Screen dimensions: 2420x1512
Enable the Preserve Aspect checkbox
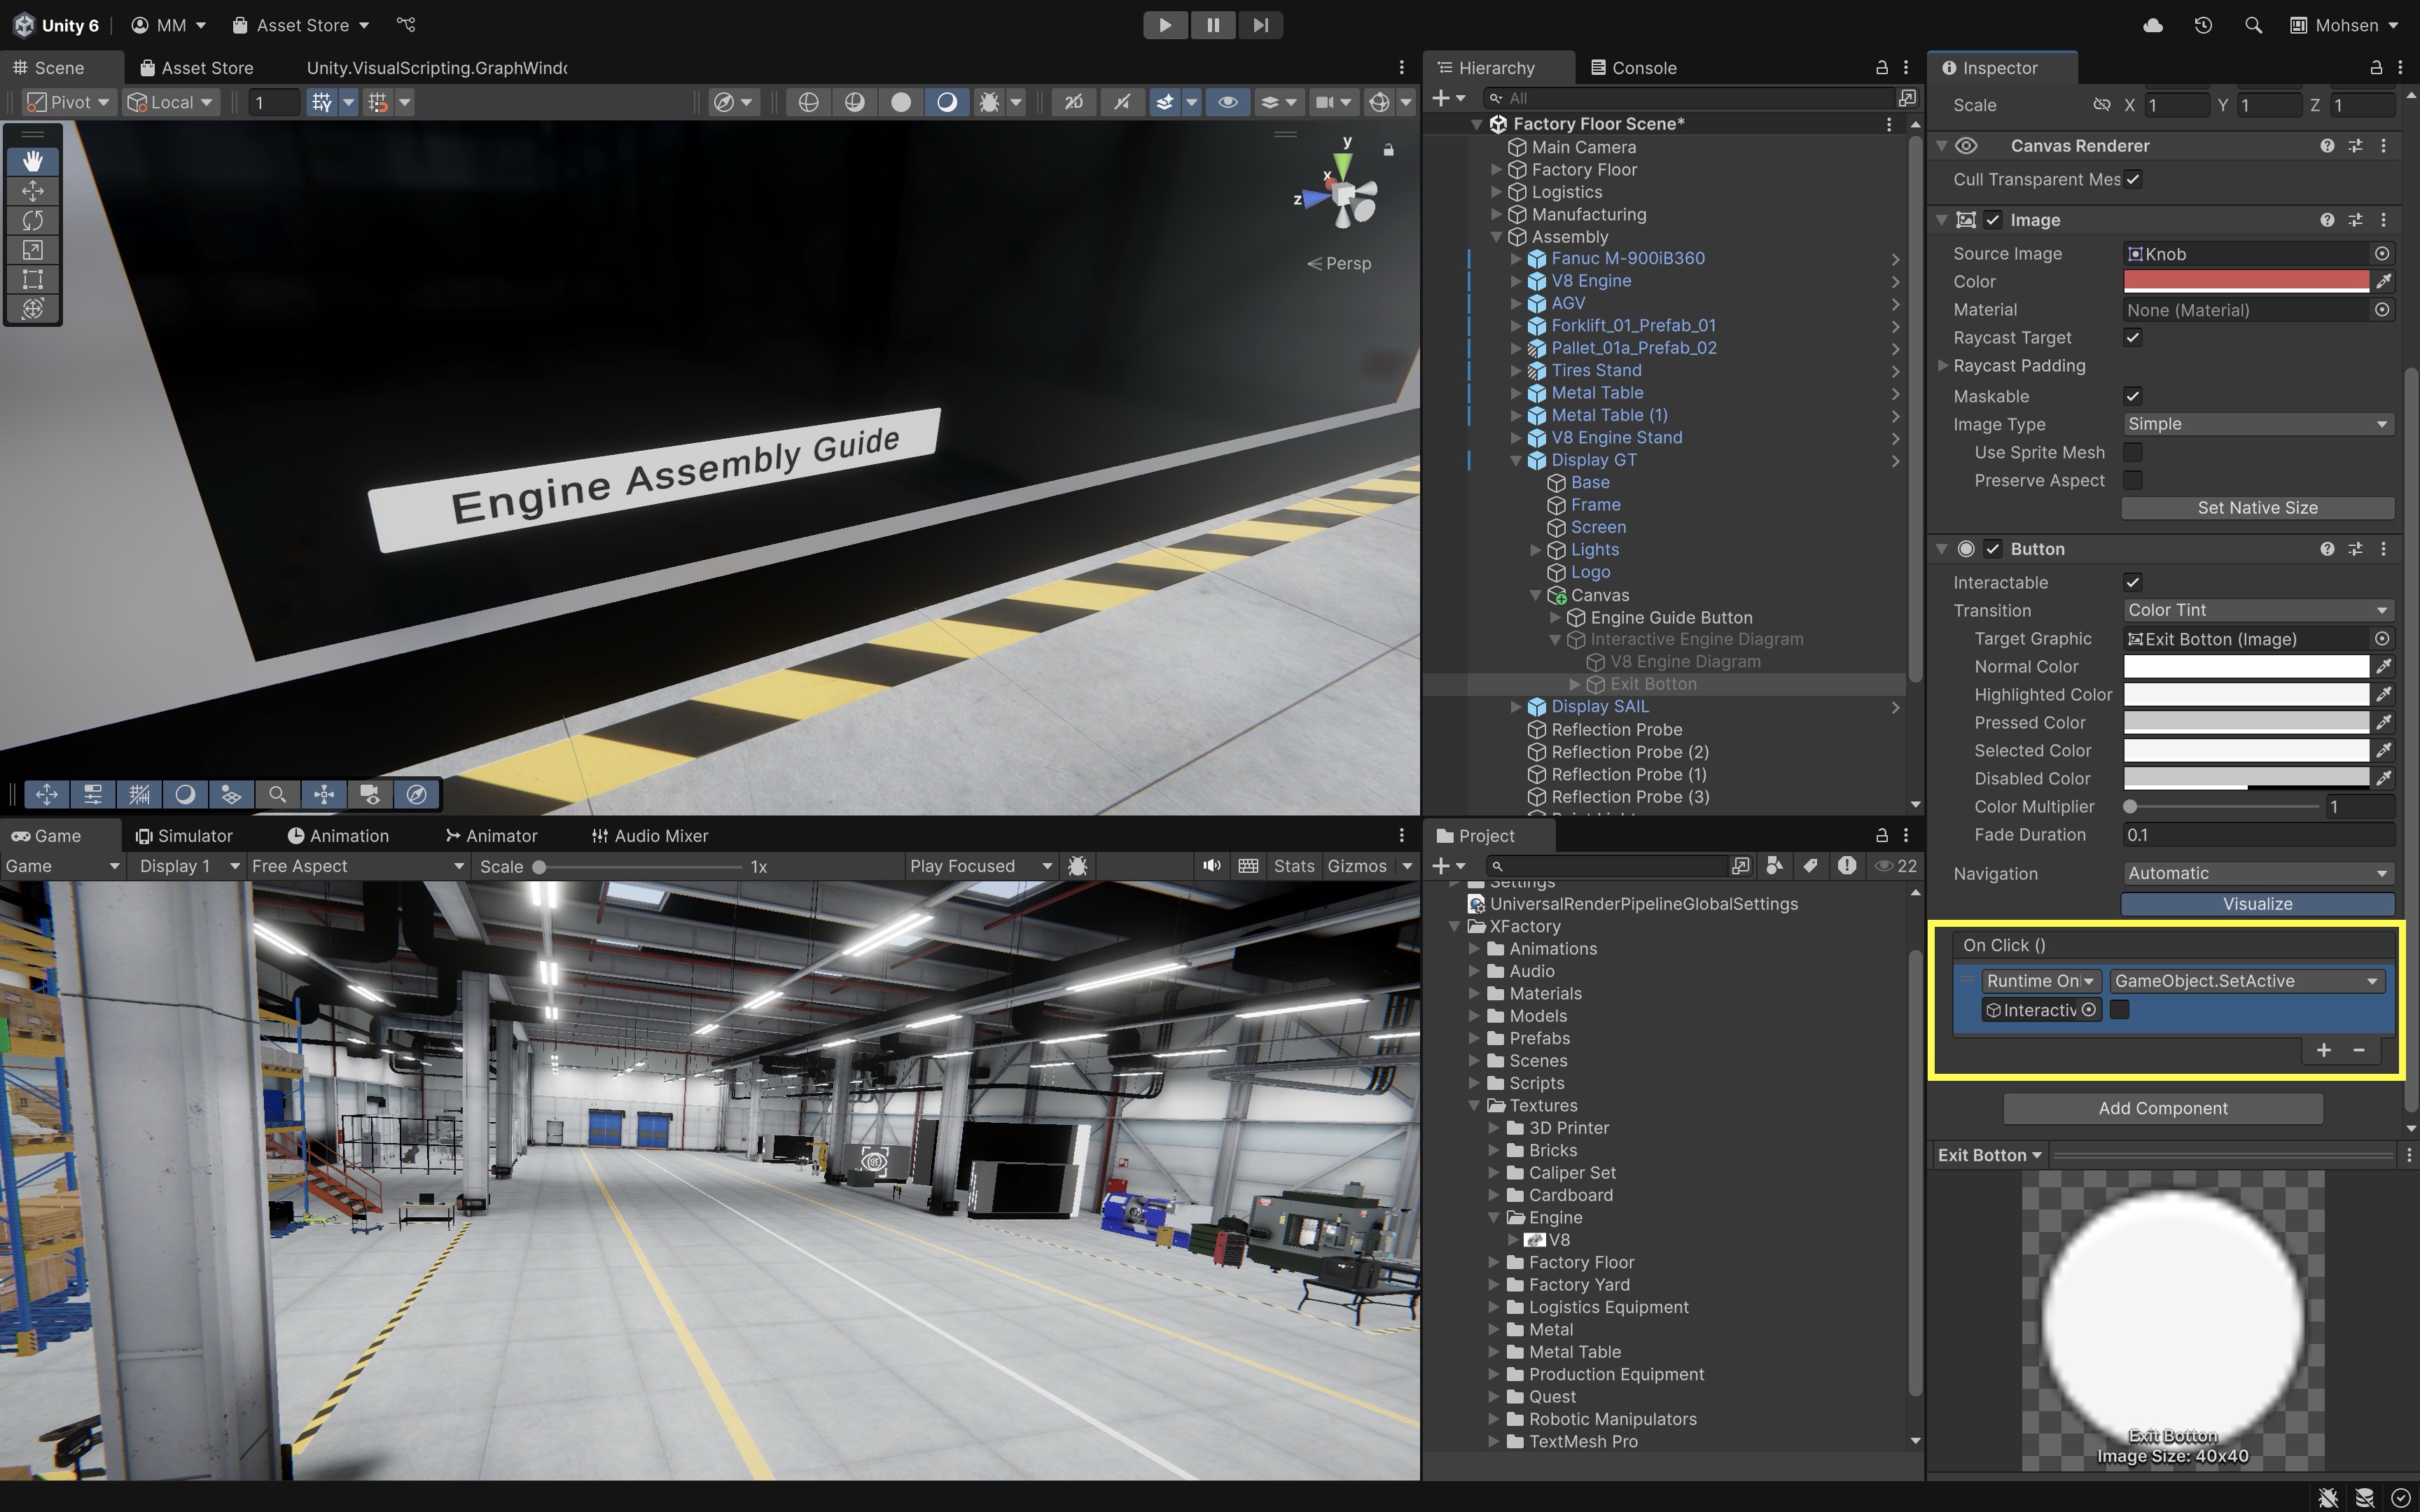pos(2132,480)
